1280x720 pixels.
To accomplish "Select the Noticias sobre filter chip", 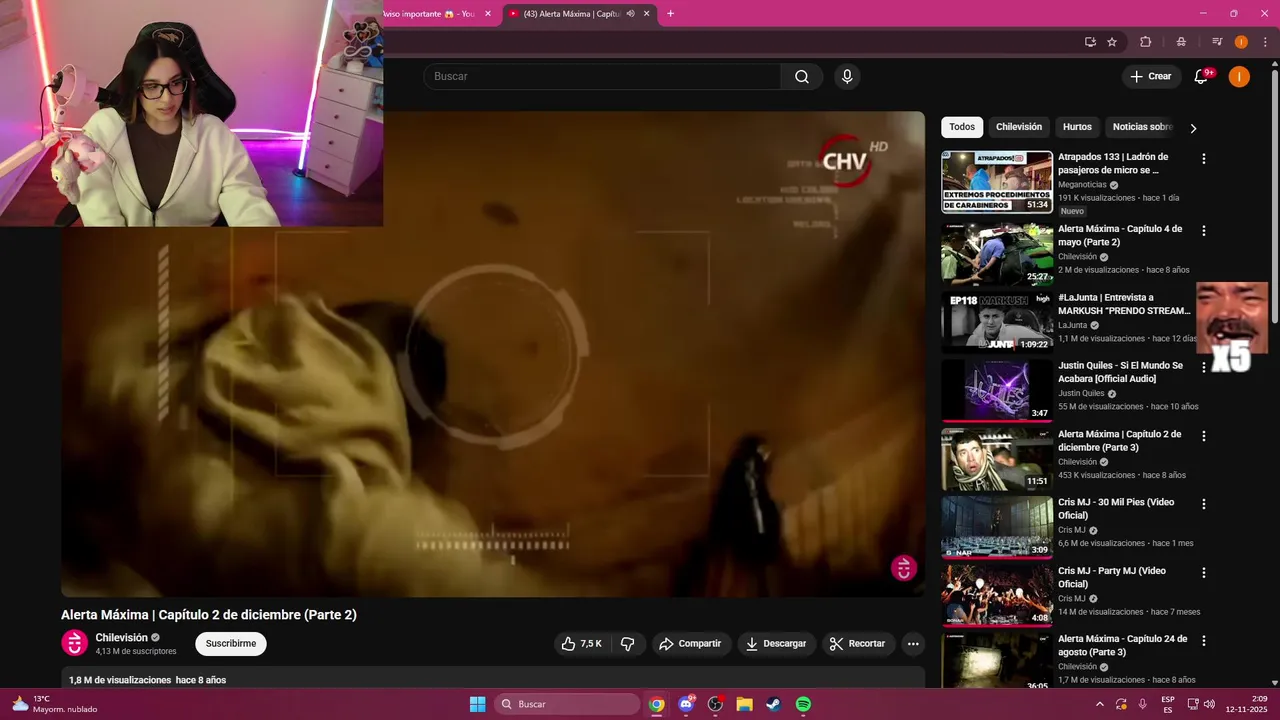I will (x=1142, y=127).
